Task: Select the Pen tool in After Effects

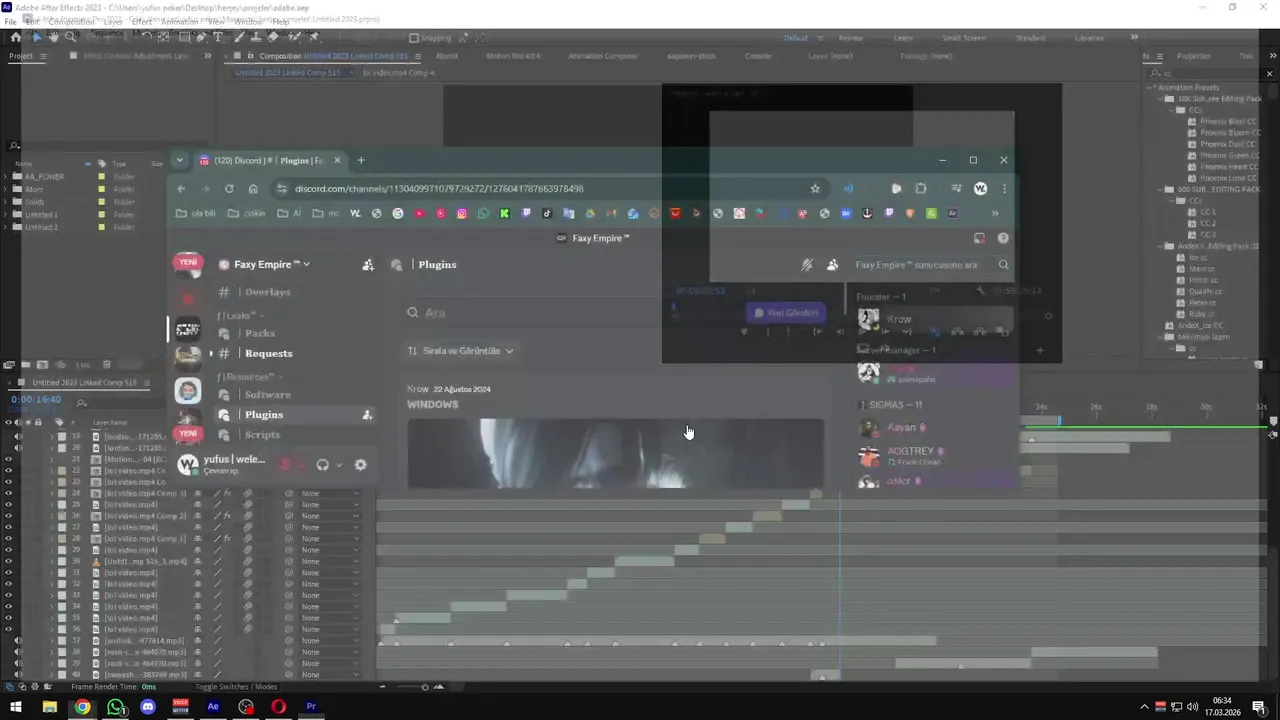Action: (x=201, y=37)
